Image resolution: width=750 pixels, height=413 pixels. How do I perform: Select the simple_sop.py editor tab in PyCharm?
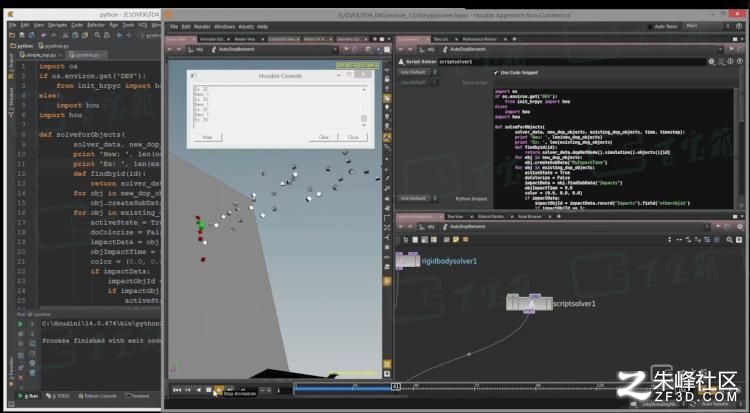[x=42, y=55]
